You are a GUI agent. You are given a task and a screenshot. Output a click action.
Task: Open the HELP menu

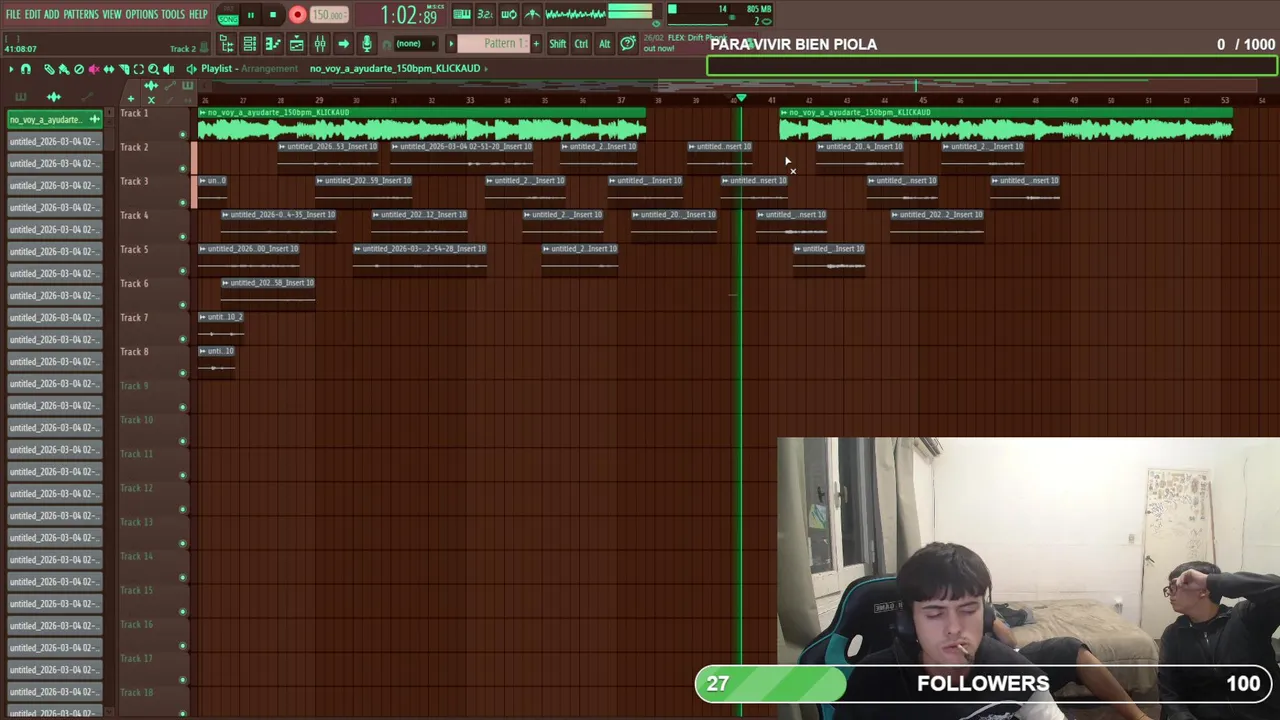[x=198, y=15]
